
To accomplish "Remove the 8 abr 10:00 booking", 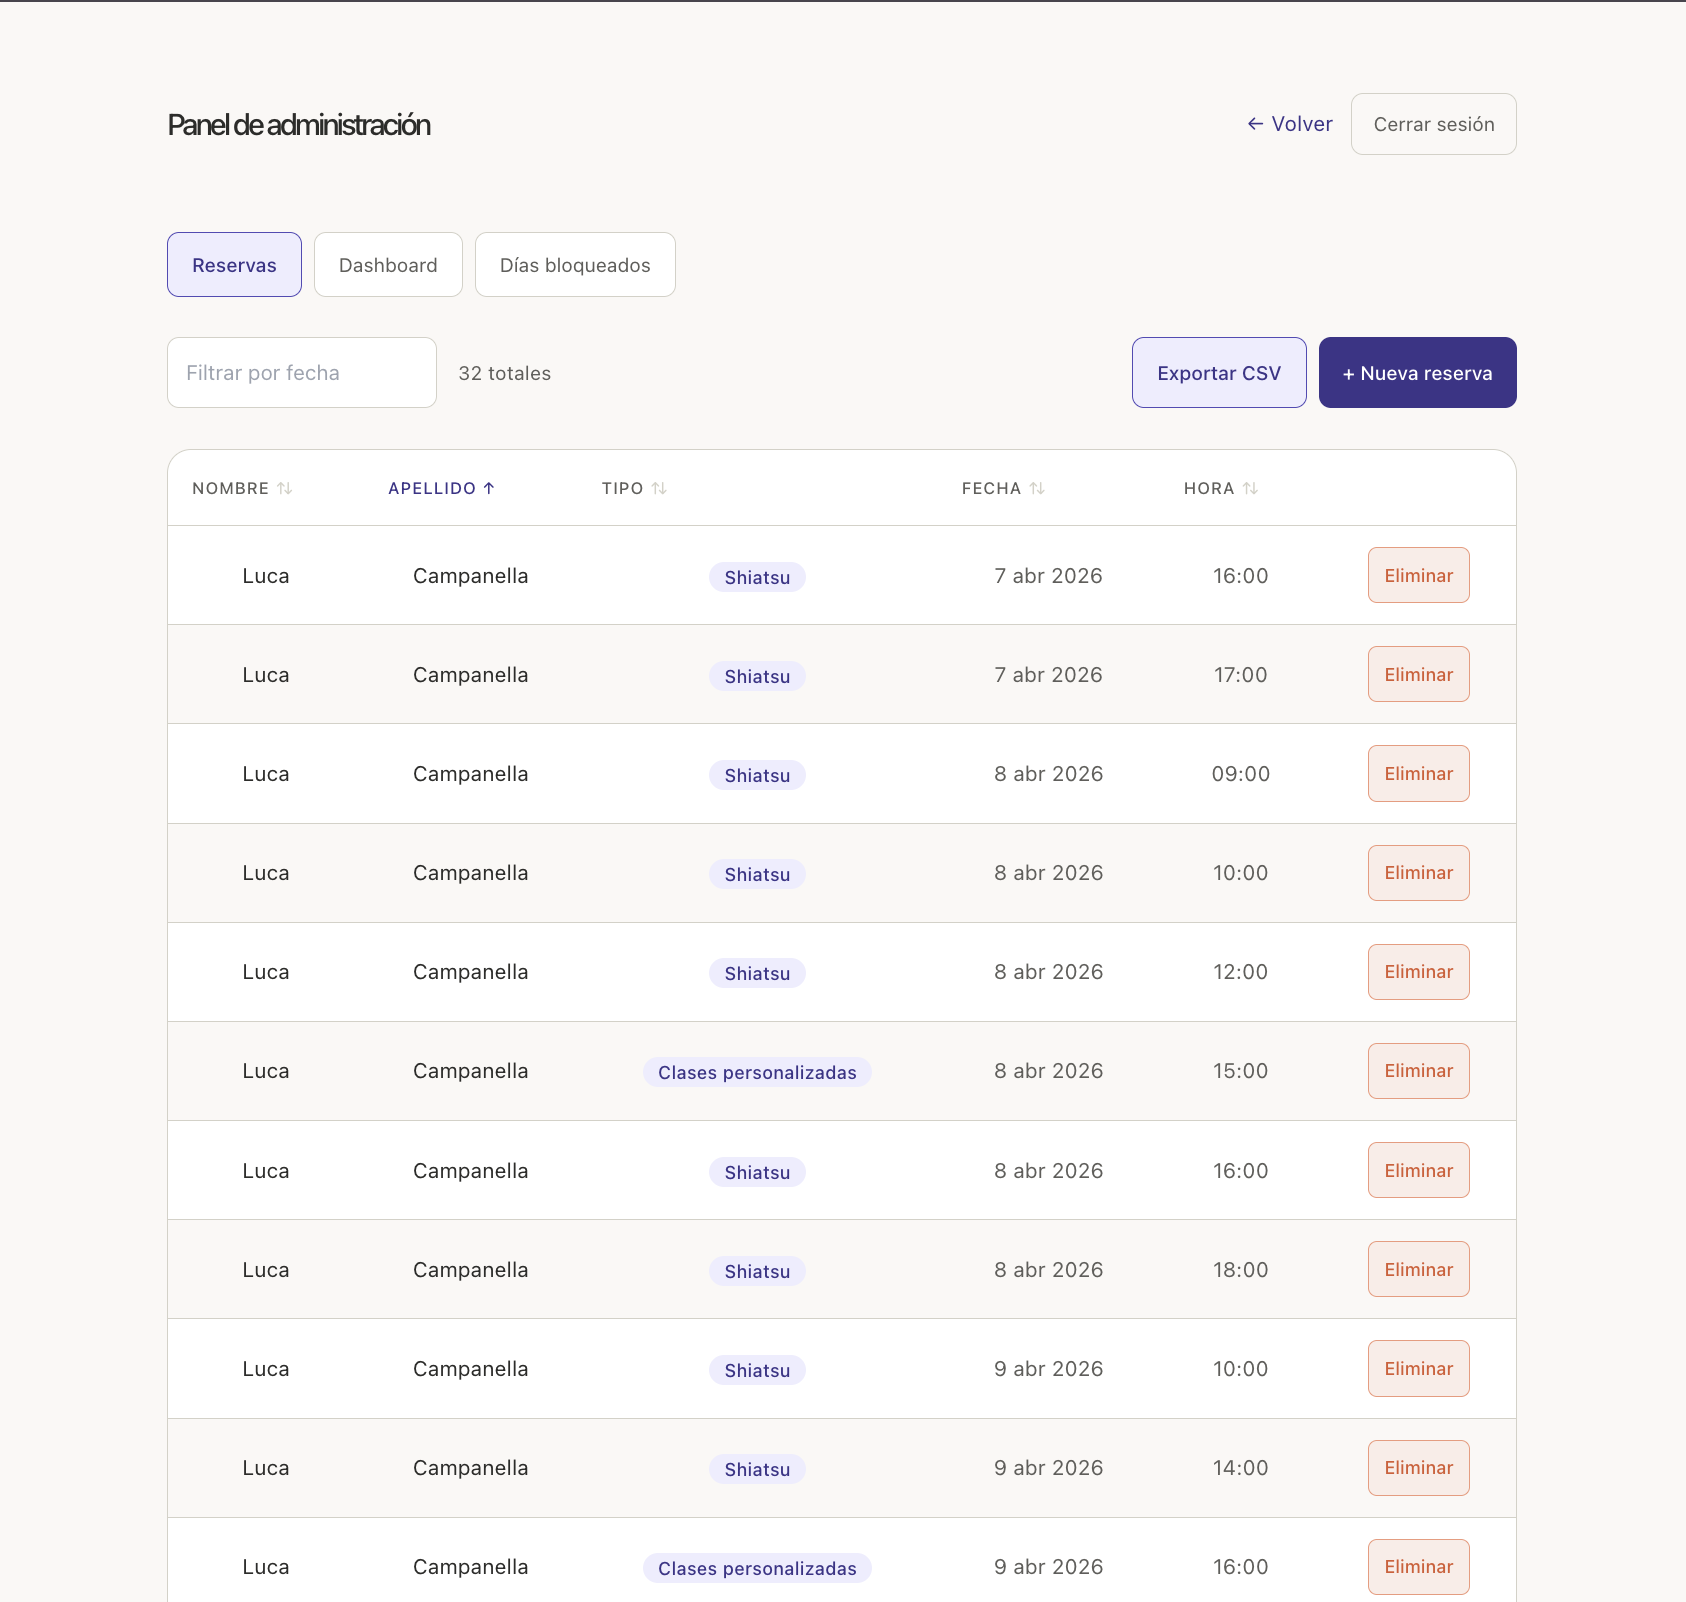I will (1418, 873).
